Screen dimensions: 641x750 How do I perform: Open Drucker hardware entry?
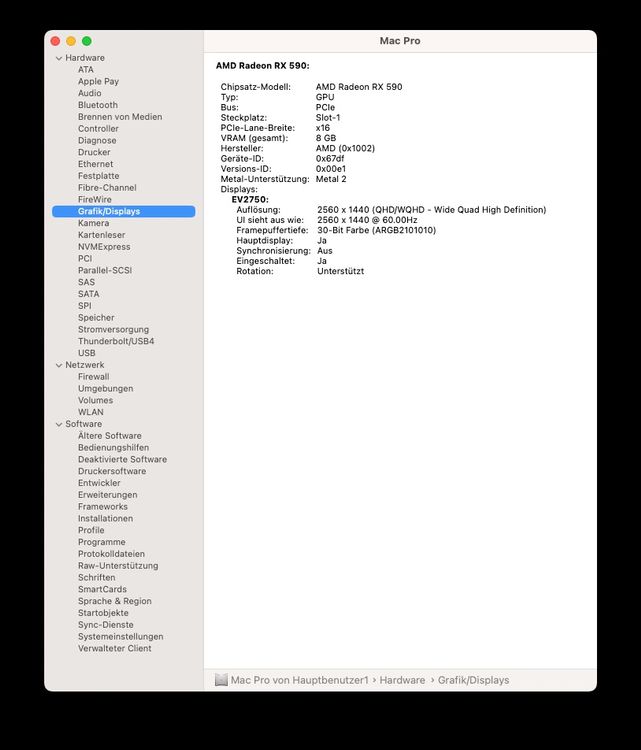[x=94, y=152]
